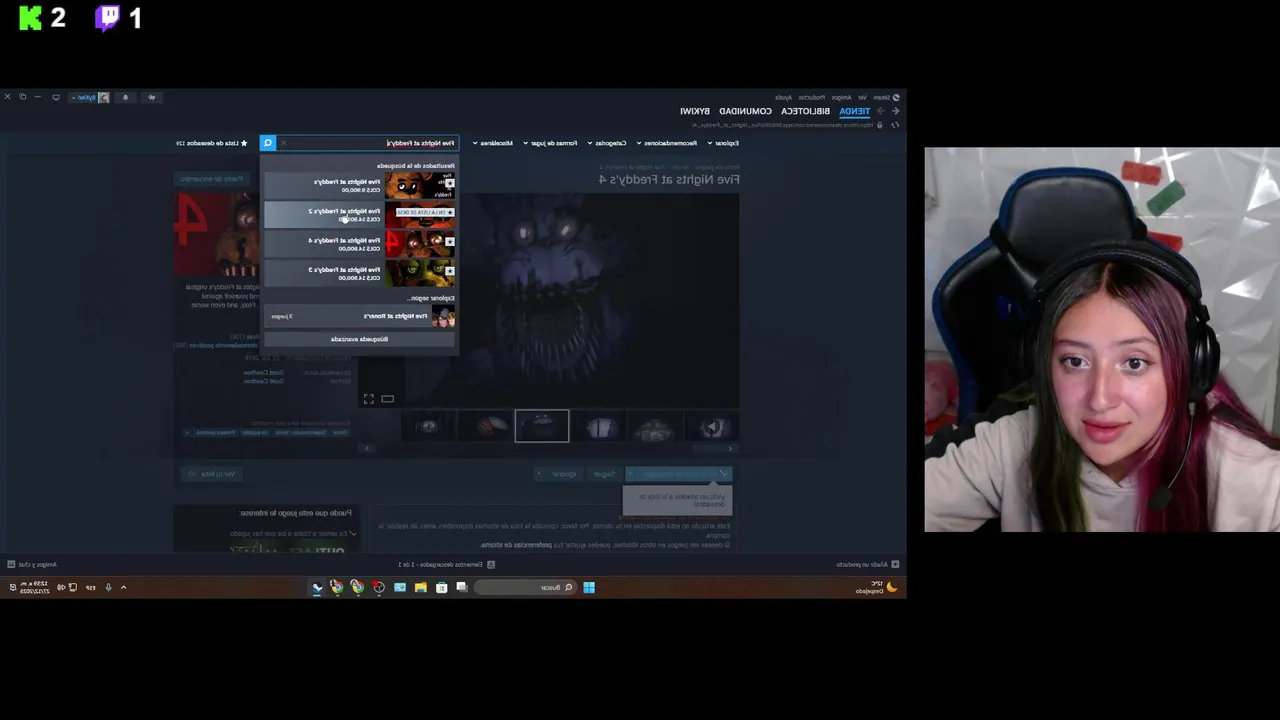Expand the Misceláneo store dropdown
The image size is (1280, 720).
[x=492, y=143]
